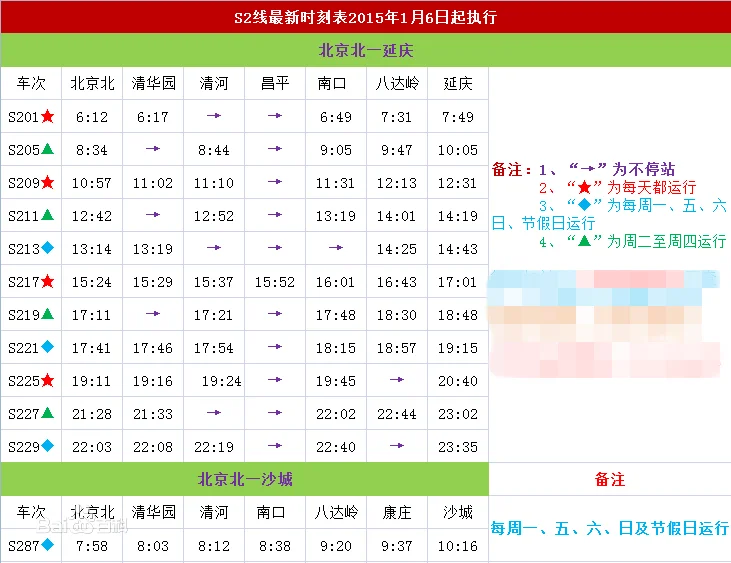Click the legend text 为每天都运行
This screenshot has width=731, height=563.
pyautogui.click(x=651, y=187)
